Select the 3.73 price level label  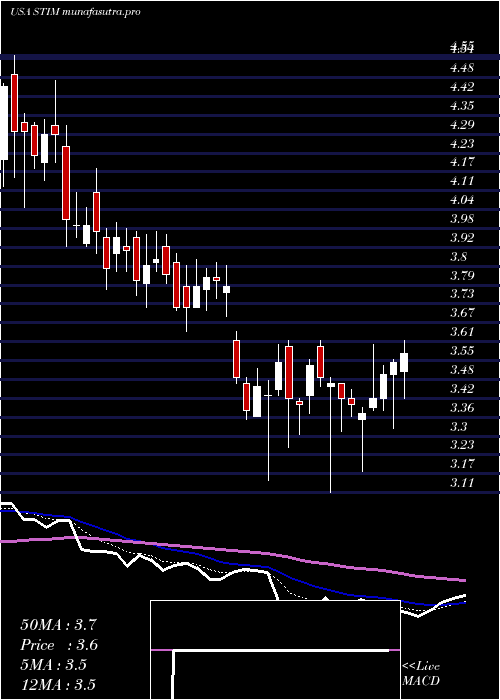[x=462, y=294]
